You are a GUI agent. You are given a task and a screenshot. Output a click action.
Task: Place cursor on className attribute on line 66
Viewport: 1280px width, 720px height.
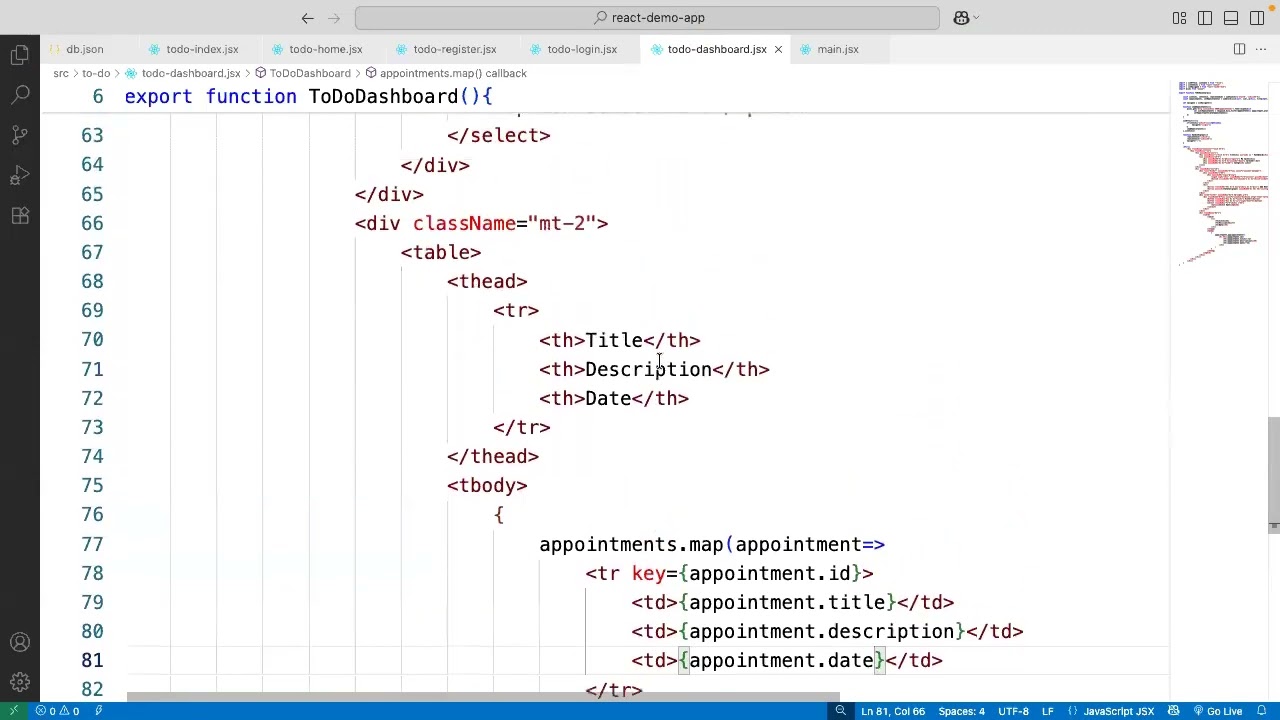click(464, 224)
